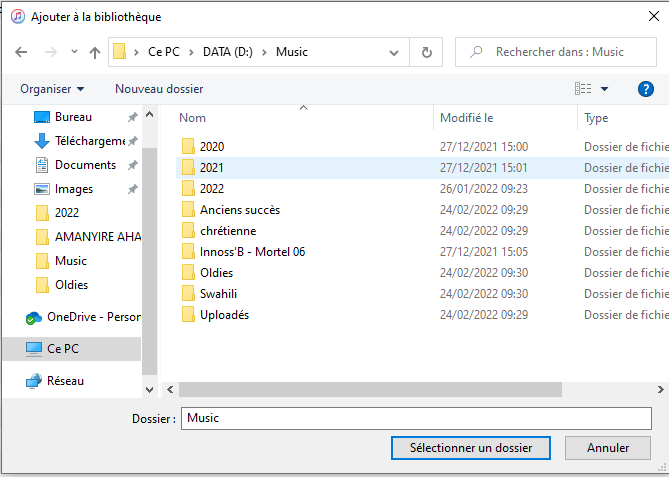Click the magnifier search icon
This screenshot has height=477, width=669.
476,52
